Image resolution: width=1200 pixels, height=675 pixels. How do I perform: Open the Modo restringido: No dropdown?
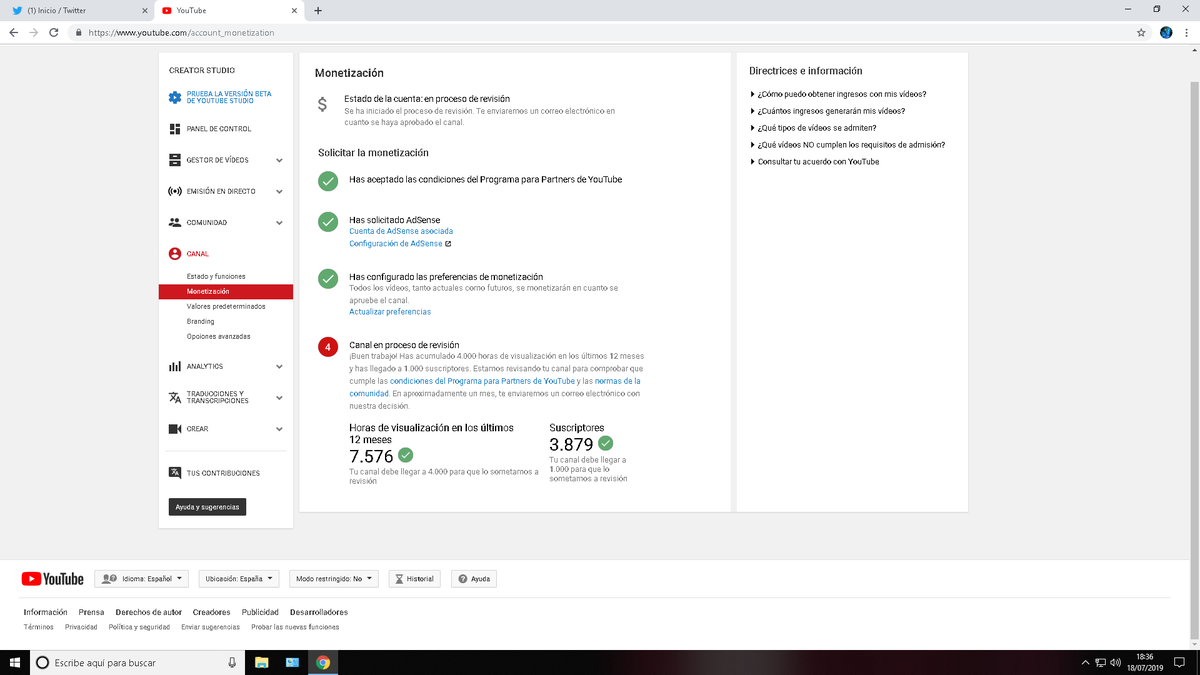pos(333,579)
